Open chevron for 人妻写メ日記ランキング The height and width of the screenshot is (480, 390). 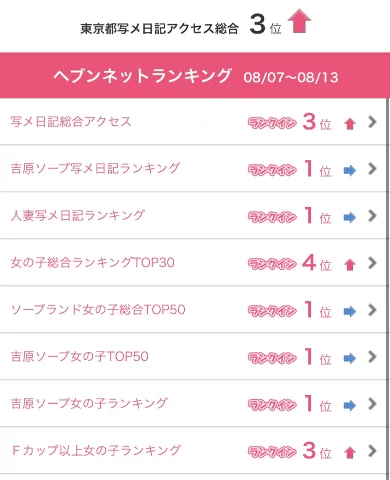[x=372, y=216]
